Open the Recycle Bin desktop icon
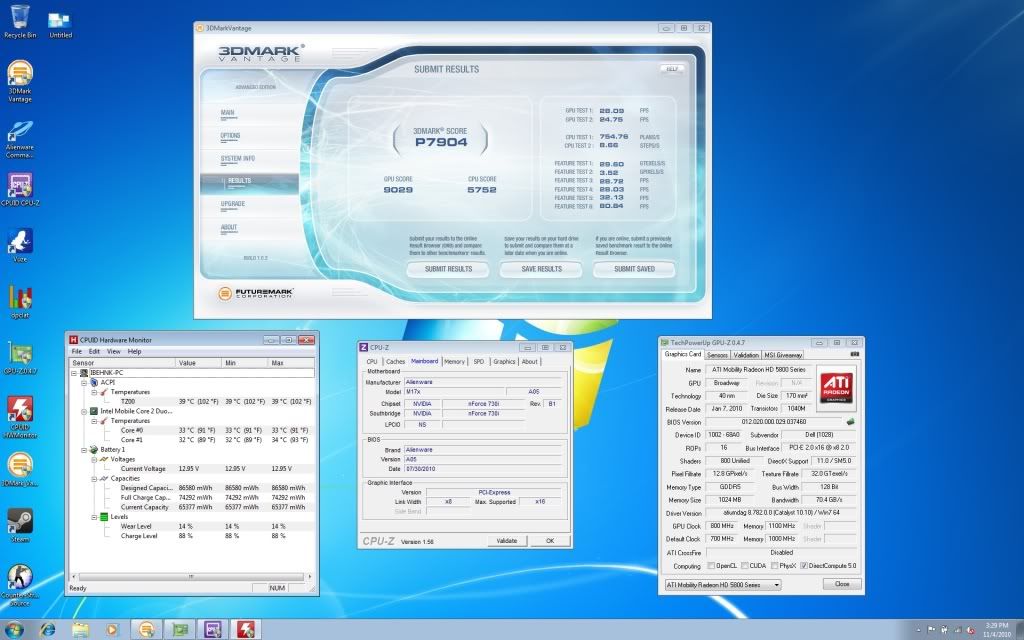Viewport: 1024px width, 640px height. [x=20, y=21]
